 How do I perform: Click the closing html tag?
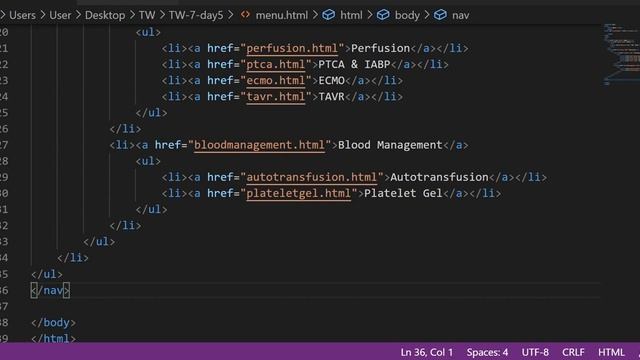pyautogui.click(x=53, y=338)
